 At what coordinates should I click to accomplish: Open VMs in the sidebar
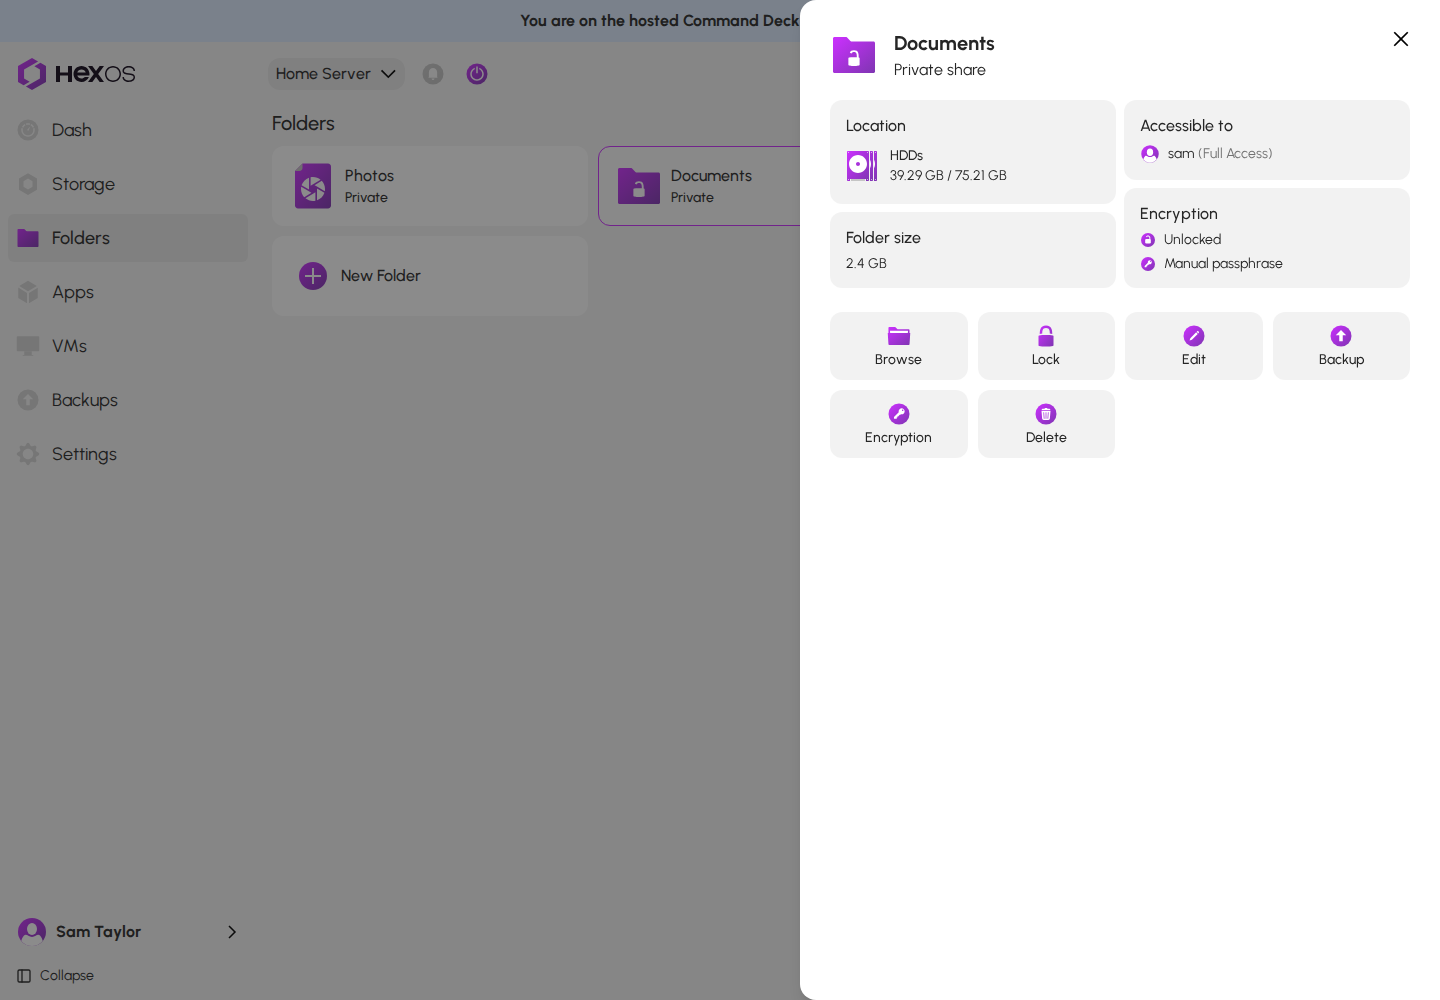click(128, 346)
